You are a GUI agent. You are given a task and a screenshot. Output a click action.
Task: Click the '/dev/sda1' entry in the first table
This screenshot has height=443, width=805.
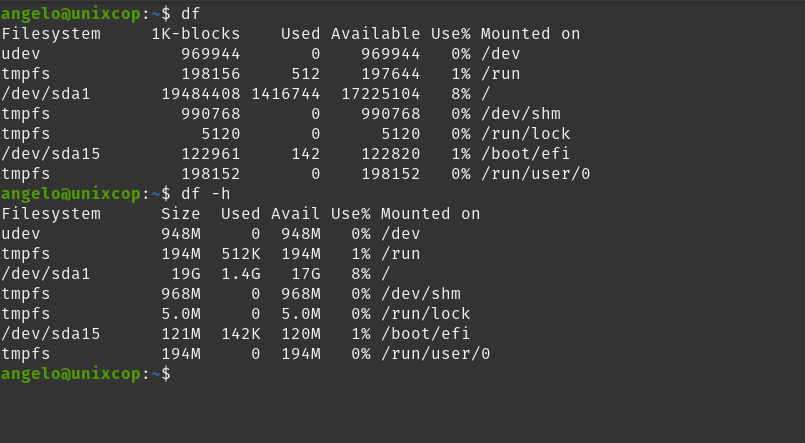[x=46, y=94]
